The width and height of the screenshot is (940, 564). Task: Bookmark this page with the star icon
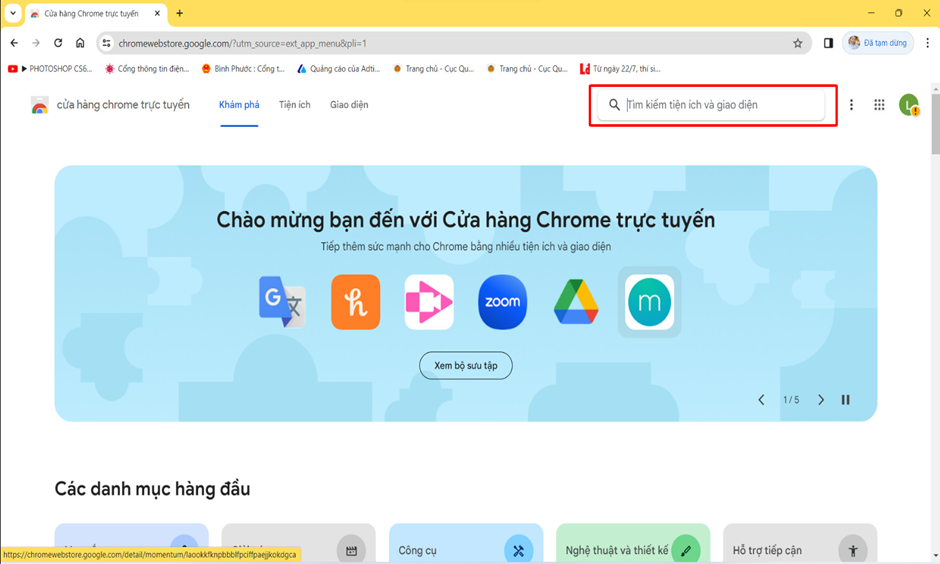[797, 43]
